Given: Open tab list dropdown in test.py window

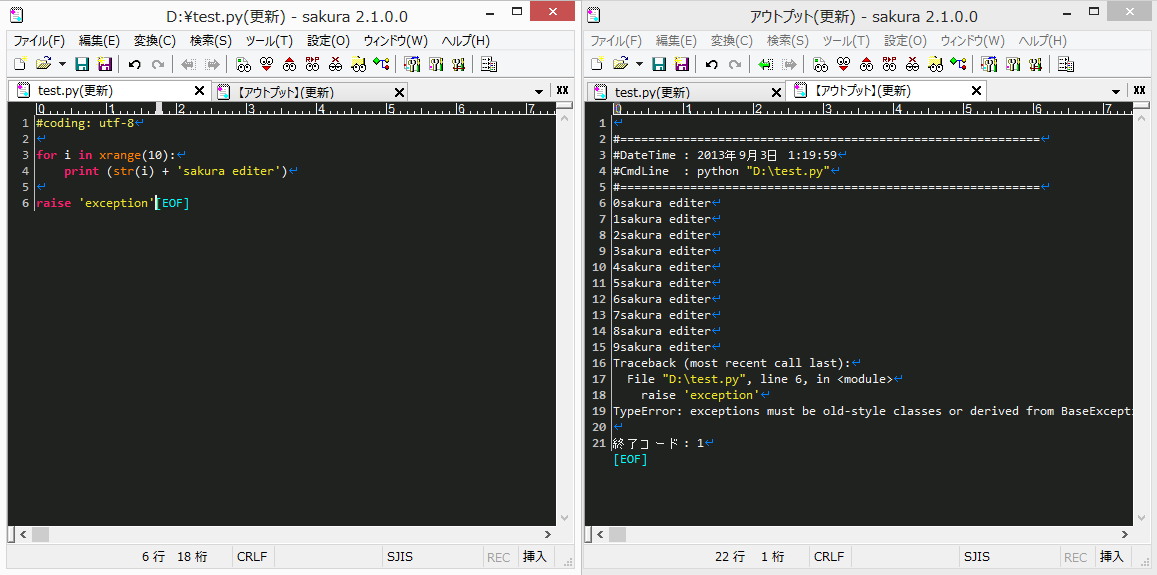Looking at the screenshot, I should (540, 92).
